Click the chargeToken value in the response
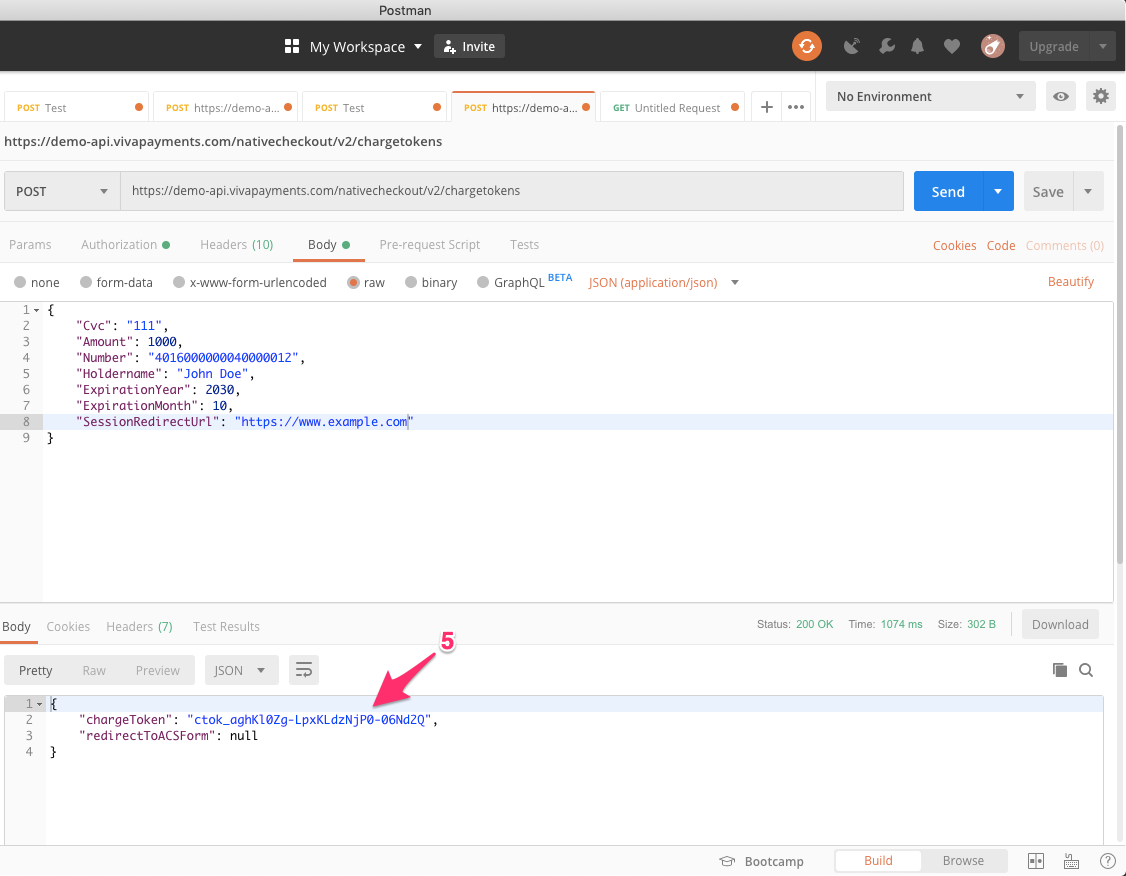The image size is (1126, 876). [x=309, y=719]
